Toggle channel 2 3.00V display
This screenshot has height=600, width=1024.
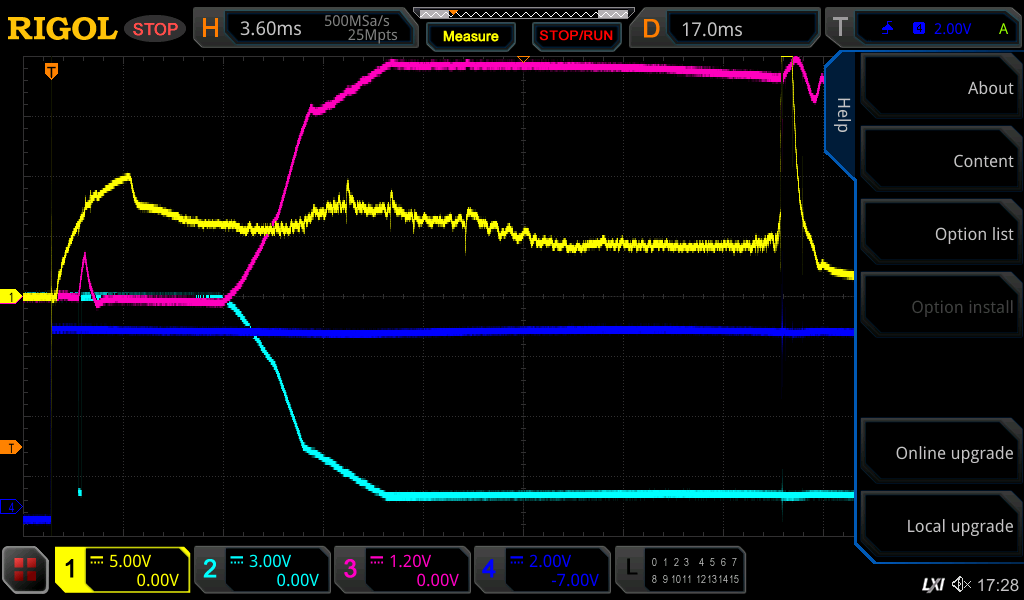pyautogui.click(x=262, y=570)
